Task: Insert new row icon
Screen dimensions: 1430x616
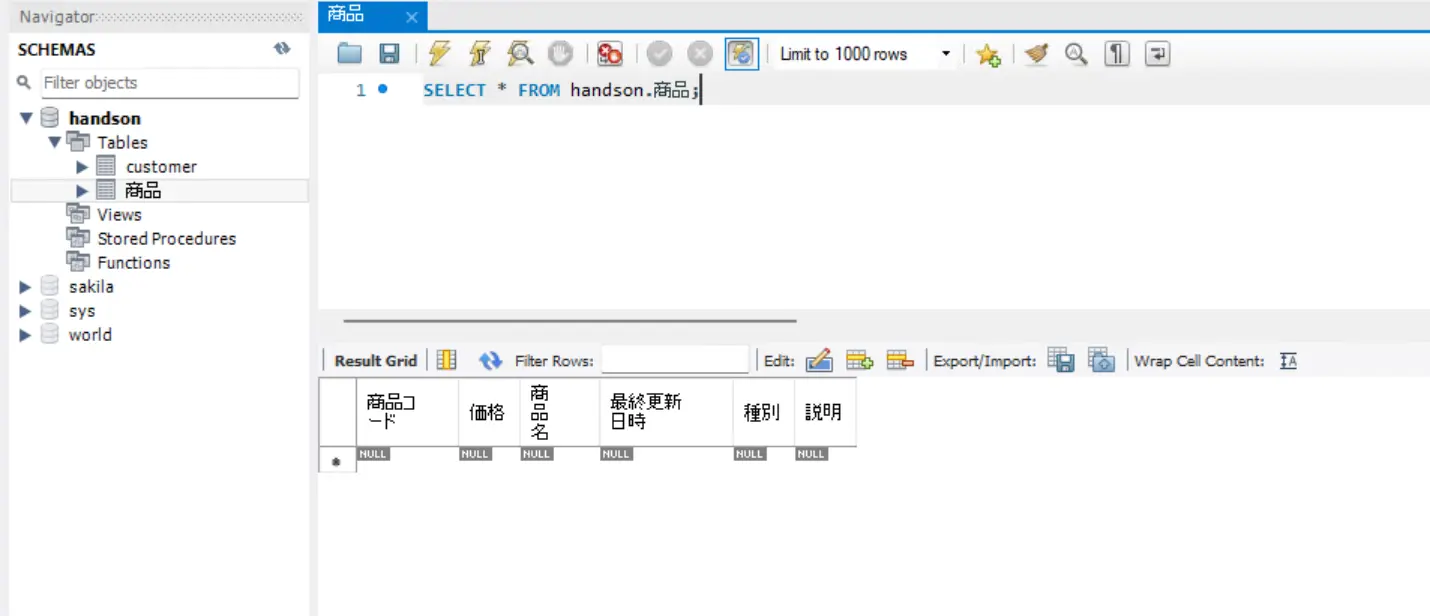Action: [x=860, y=360]
